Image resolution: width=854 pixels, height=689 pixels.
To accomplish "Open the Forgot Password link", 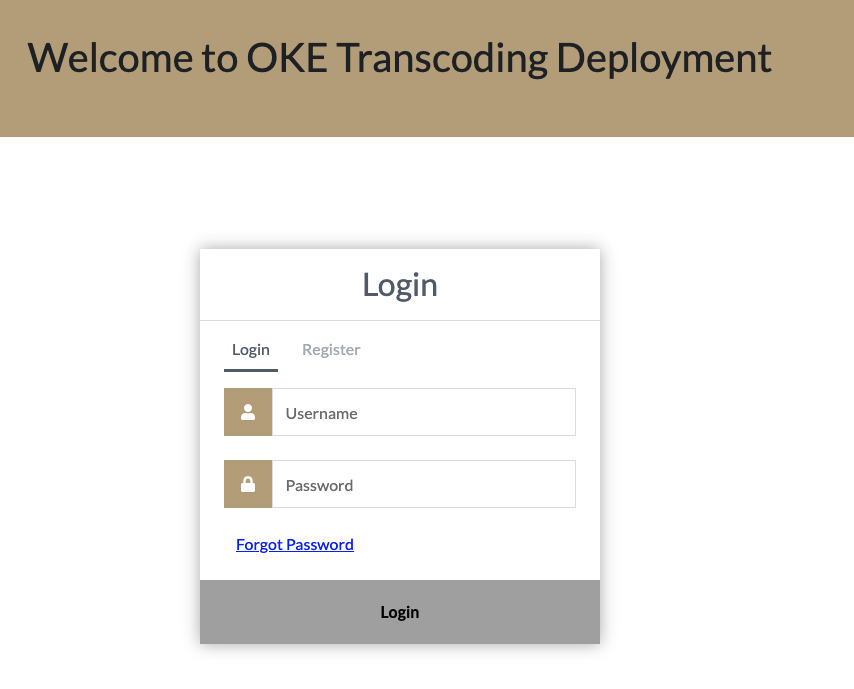I will (x=295, y=545).
